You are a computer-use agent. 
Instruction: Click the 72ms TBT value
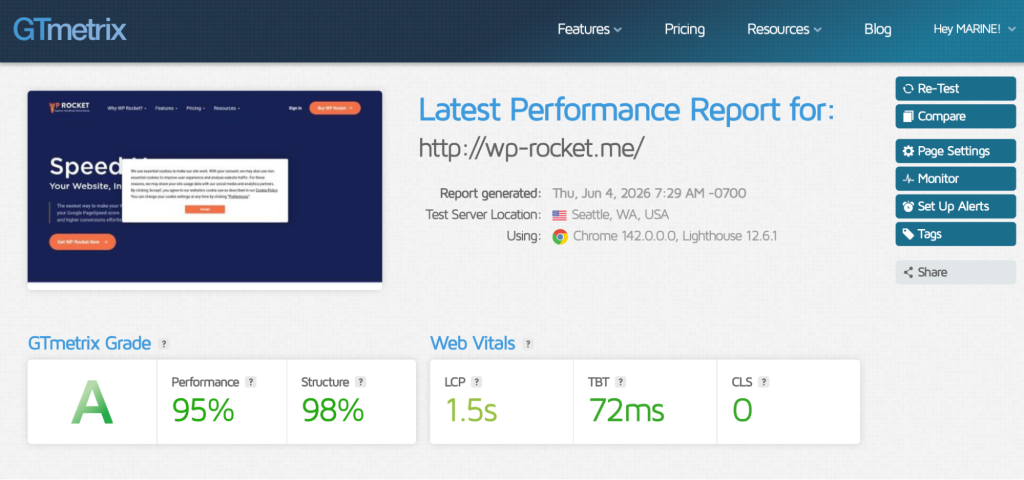(x=626, y=410)
